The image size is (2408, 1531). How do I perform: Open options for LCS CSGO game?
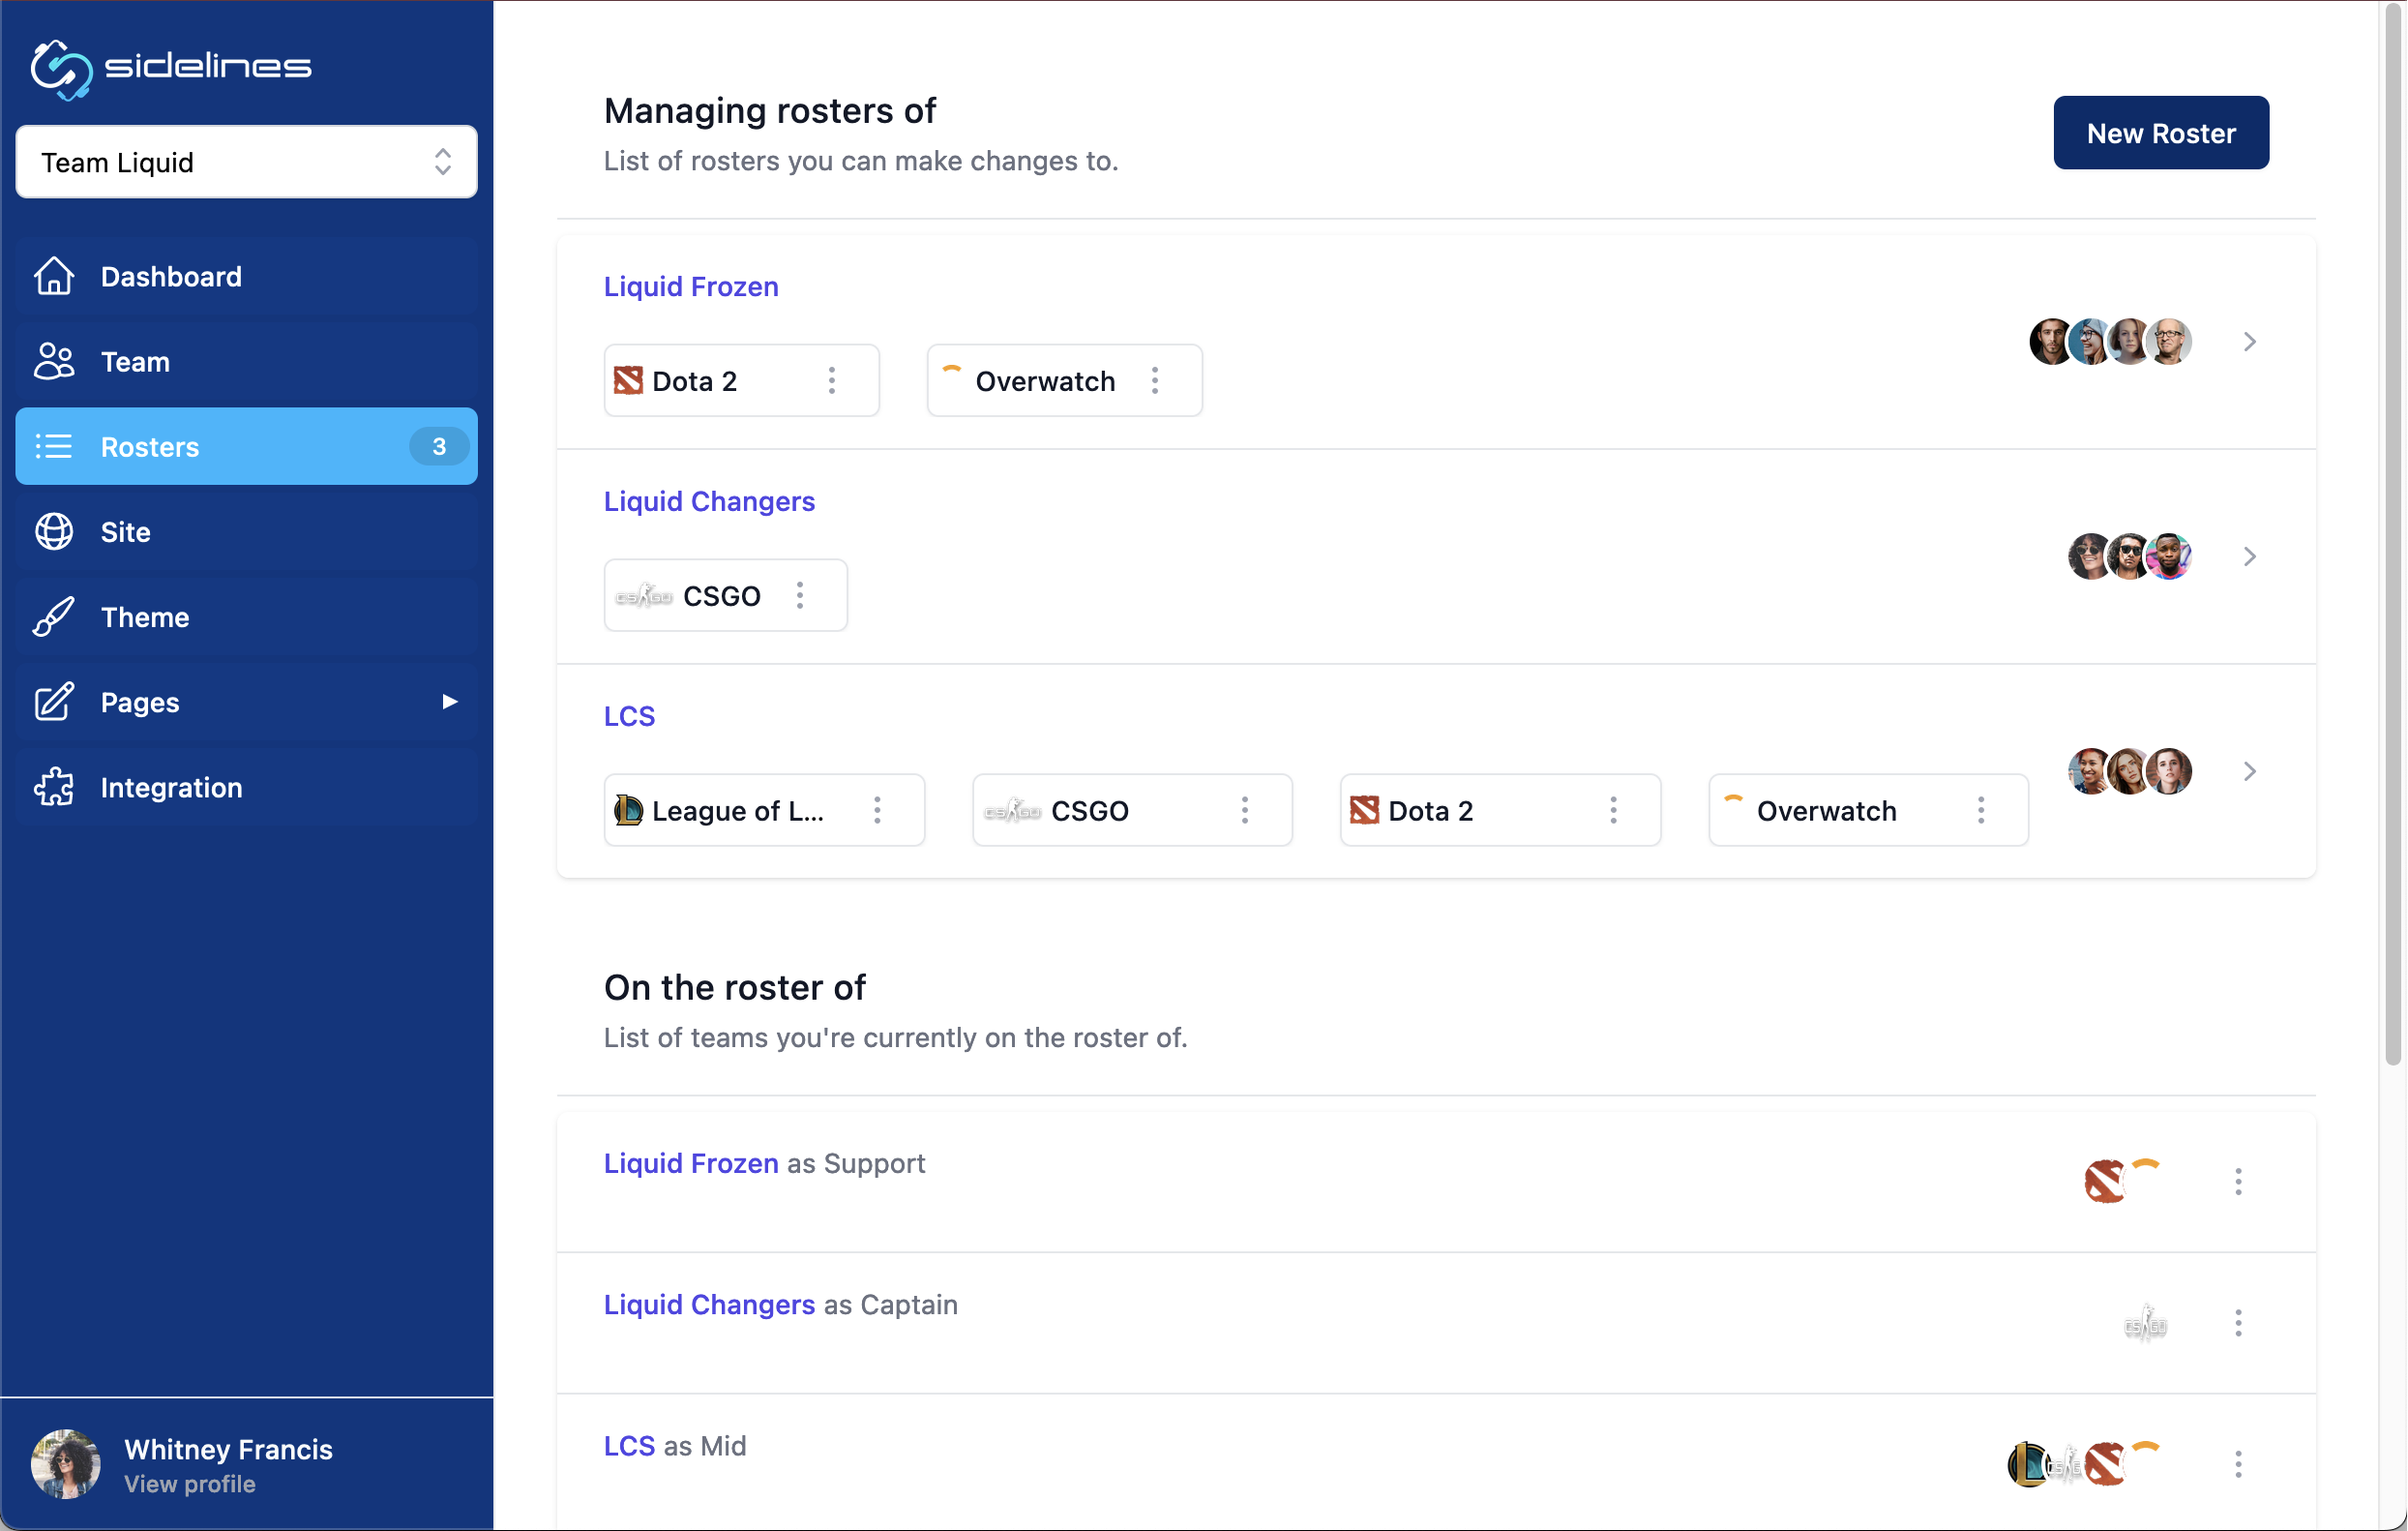pos(1245,811)
